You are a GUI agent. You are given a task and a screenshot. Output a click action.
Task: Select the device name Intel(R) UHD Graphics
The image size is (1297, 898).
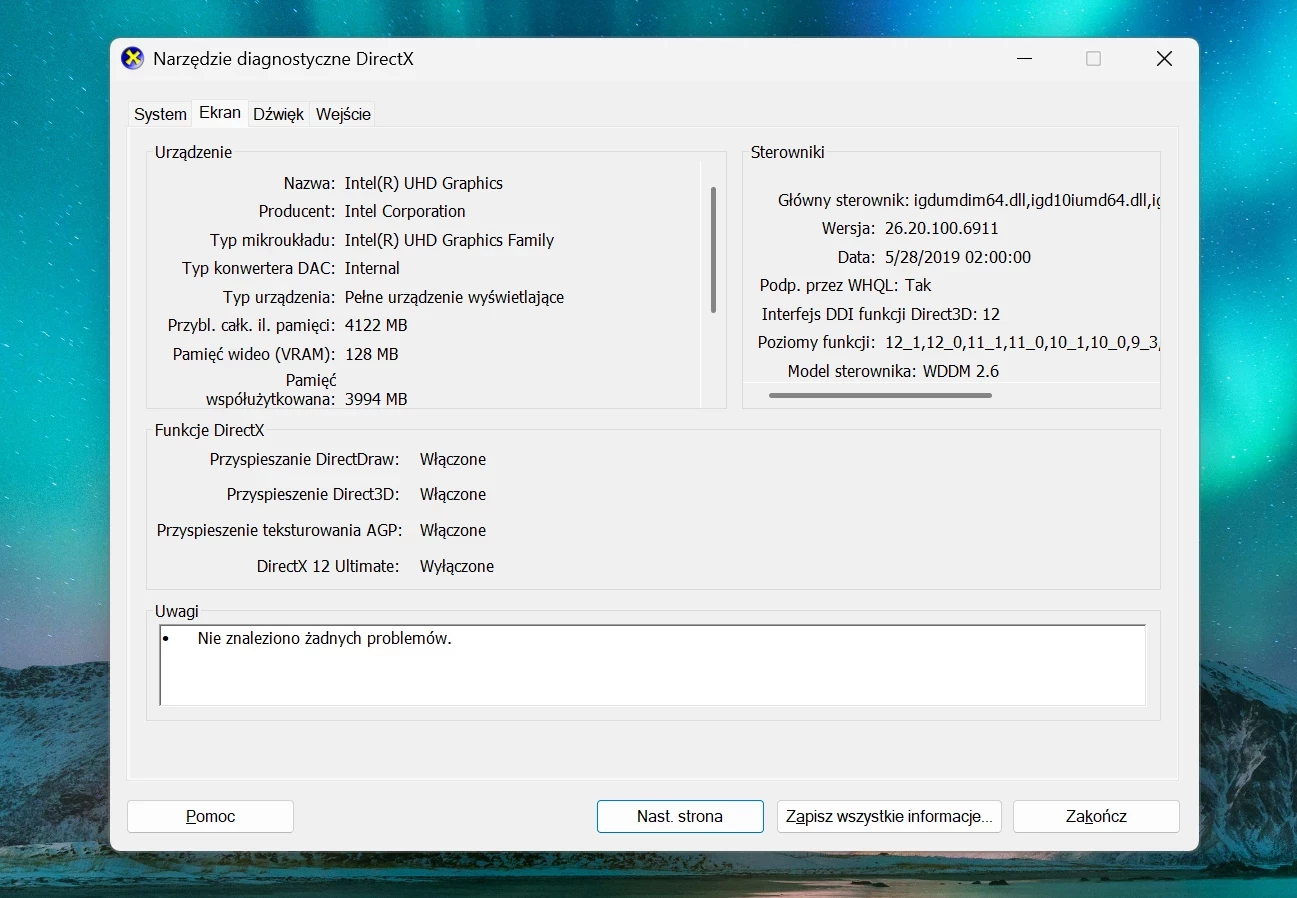pos(424,183)
